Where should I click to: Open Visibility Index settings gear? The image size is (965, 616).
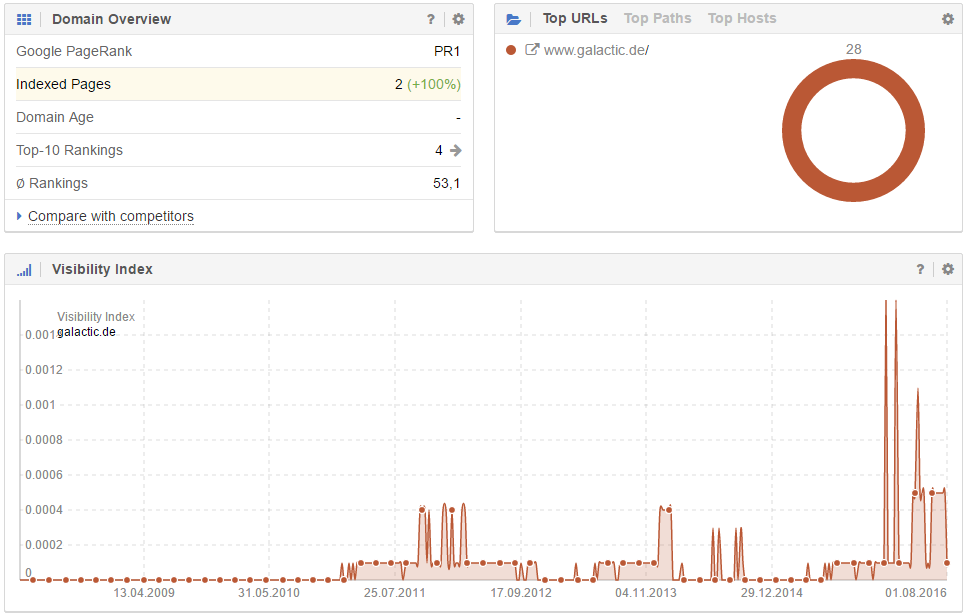[x=948, y=270]
